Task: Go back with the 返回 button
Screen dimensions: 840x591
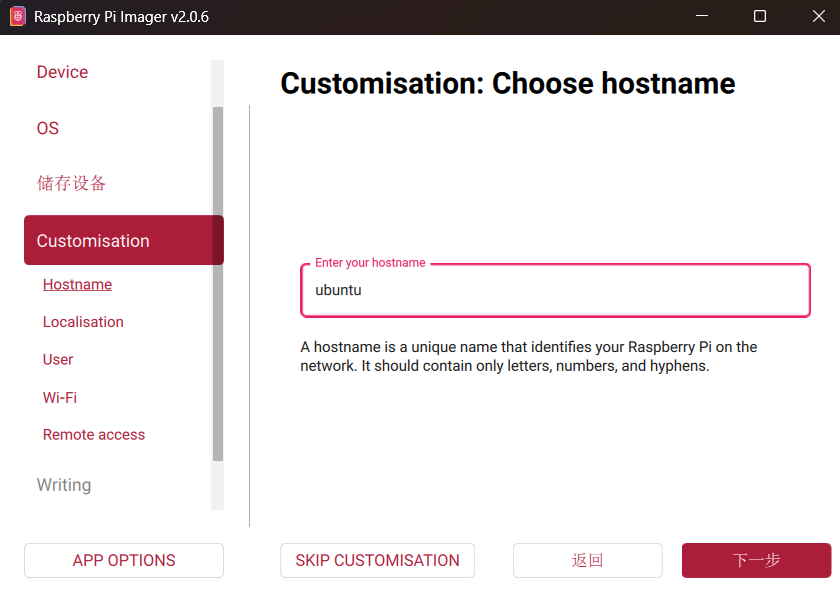Action: click(587, 561)
